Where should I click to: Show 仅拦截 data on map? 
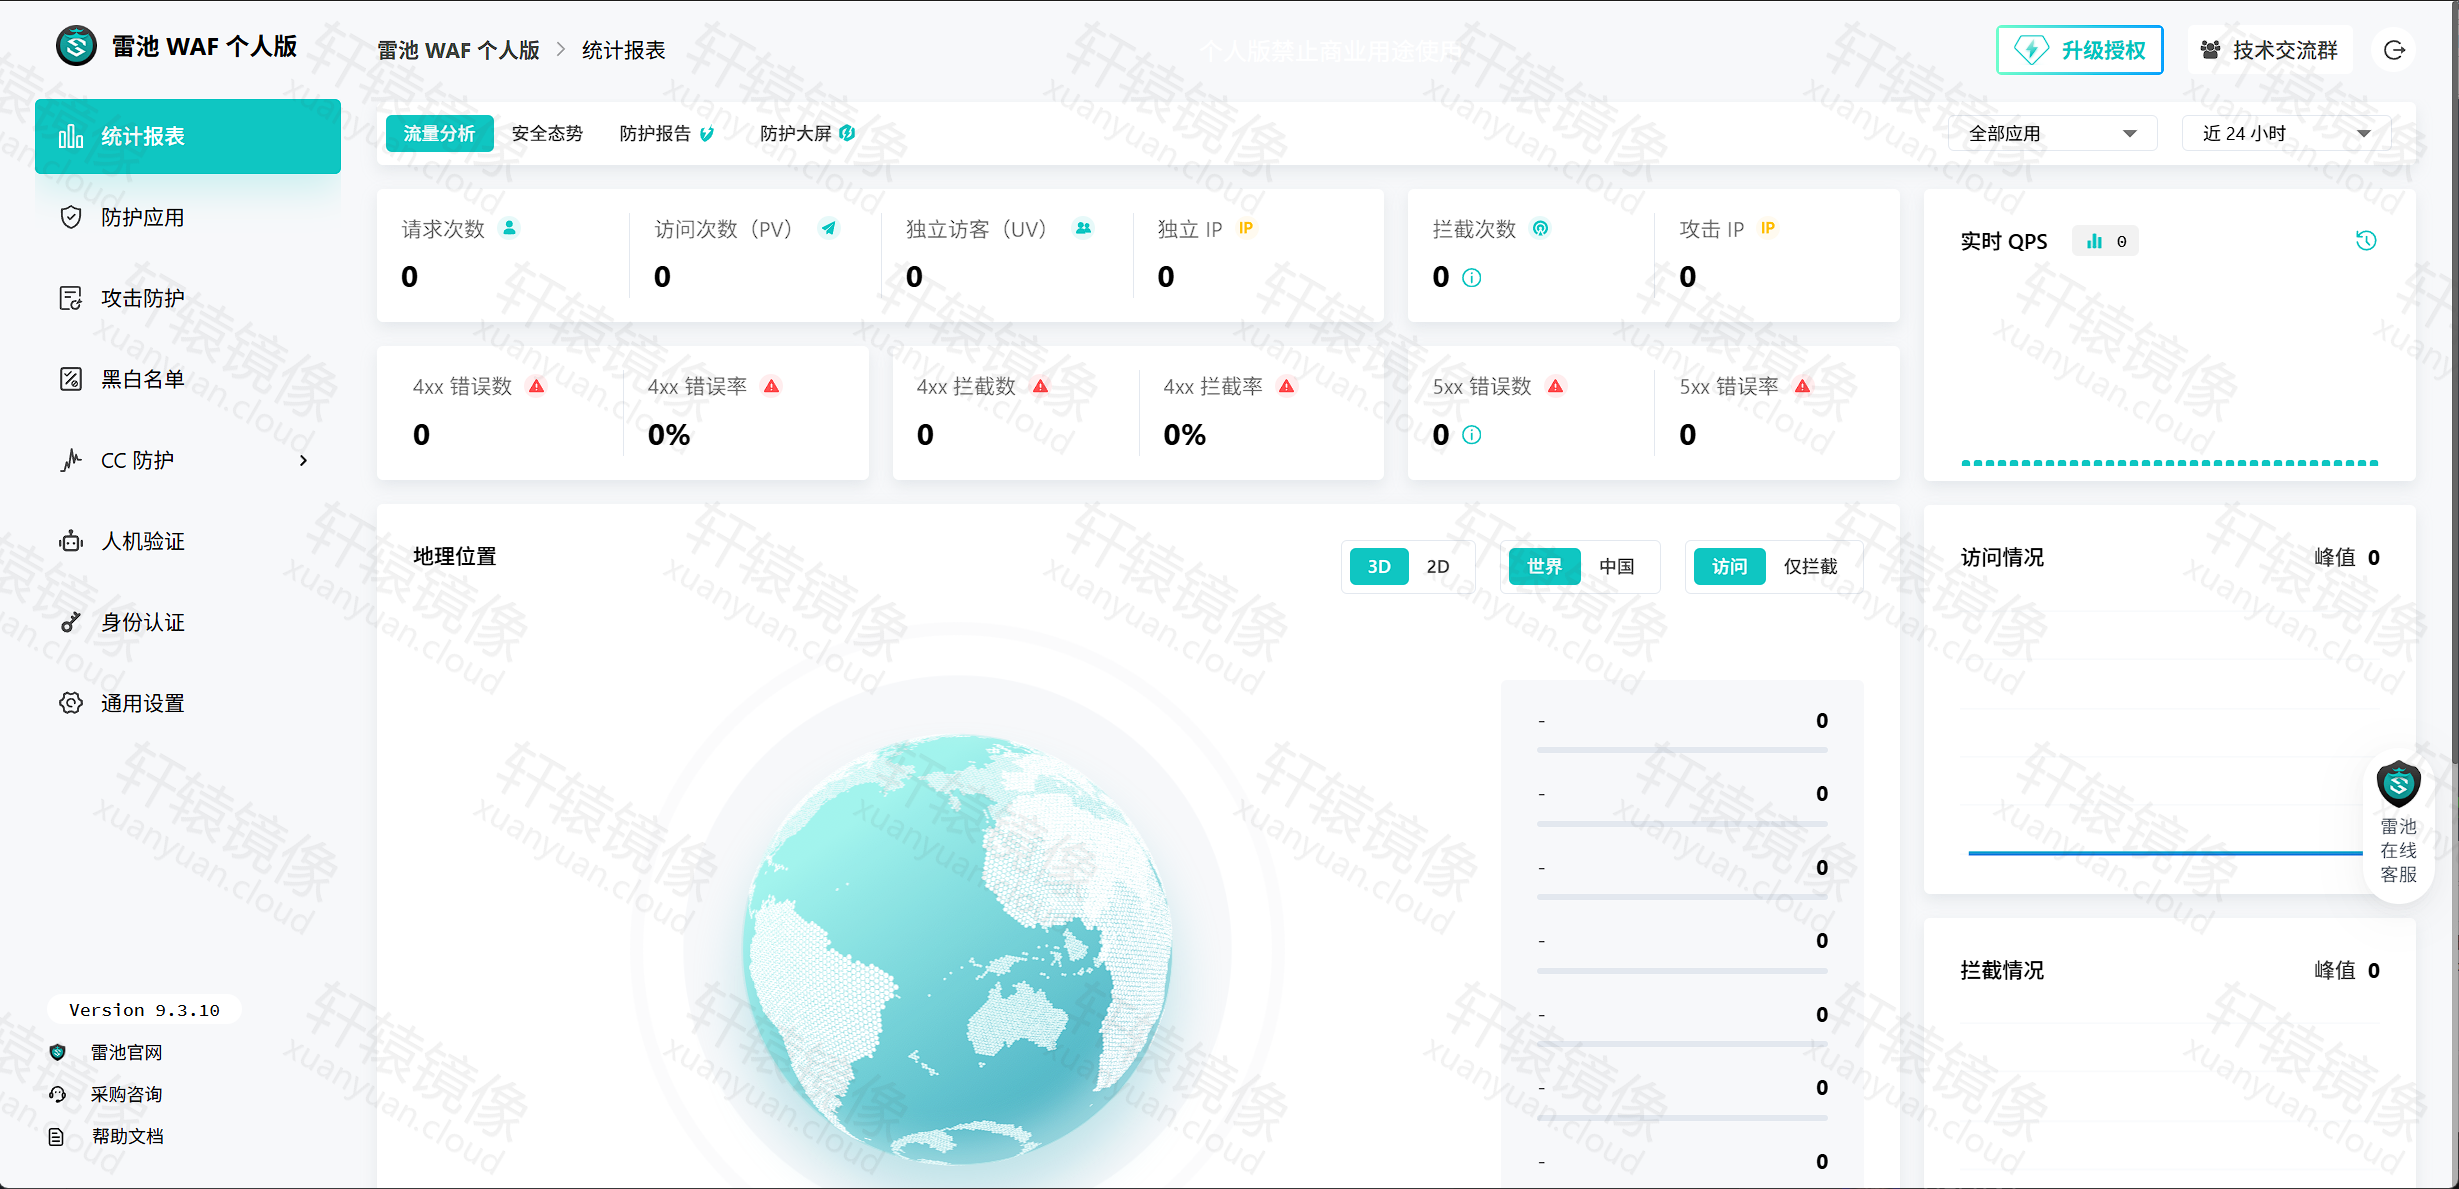[x=1811, y=566]
